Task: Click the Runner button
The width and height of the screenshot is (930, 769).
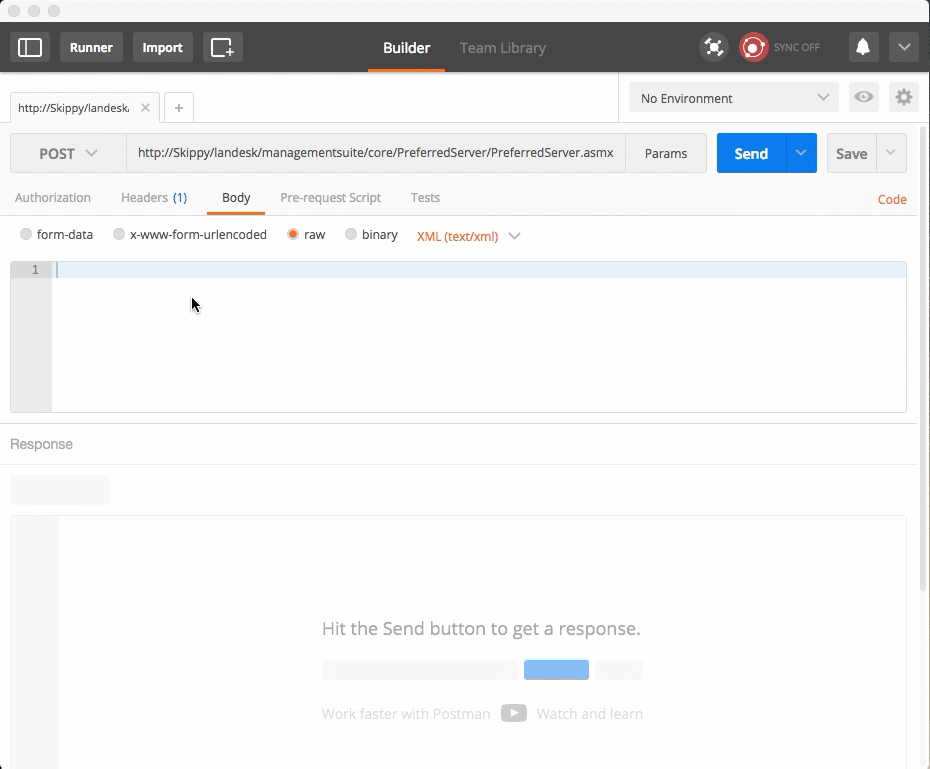Action: pyautogui.click(x=91, y=47)
